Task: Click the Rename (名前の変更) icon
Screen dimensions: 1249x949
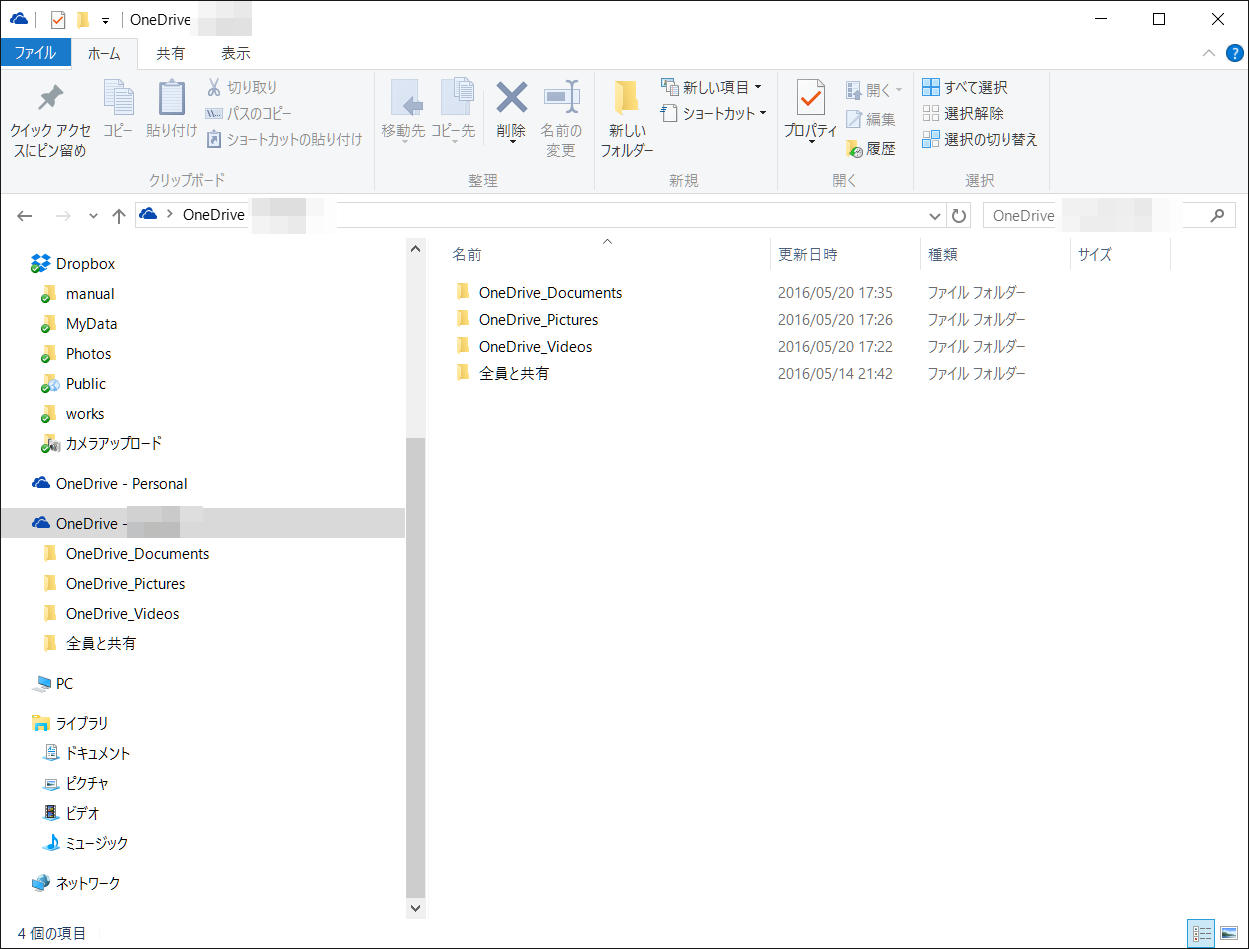Action: pyautogui.click(x=561, y=98)
